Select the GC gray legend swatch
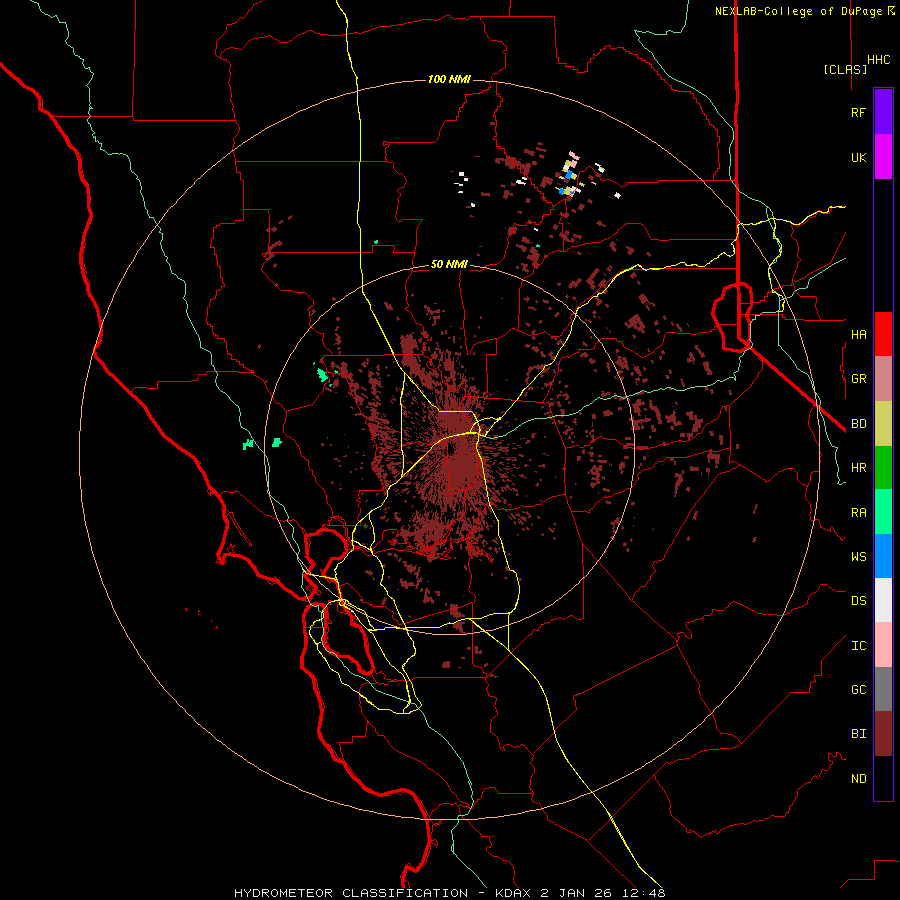This screenshot has width=900, height=900. (x=883, y=689)
